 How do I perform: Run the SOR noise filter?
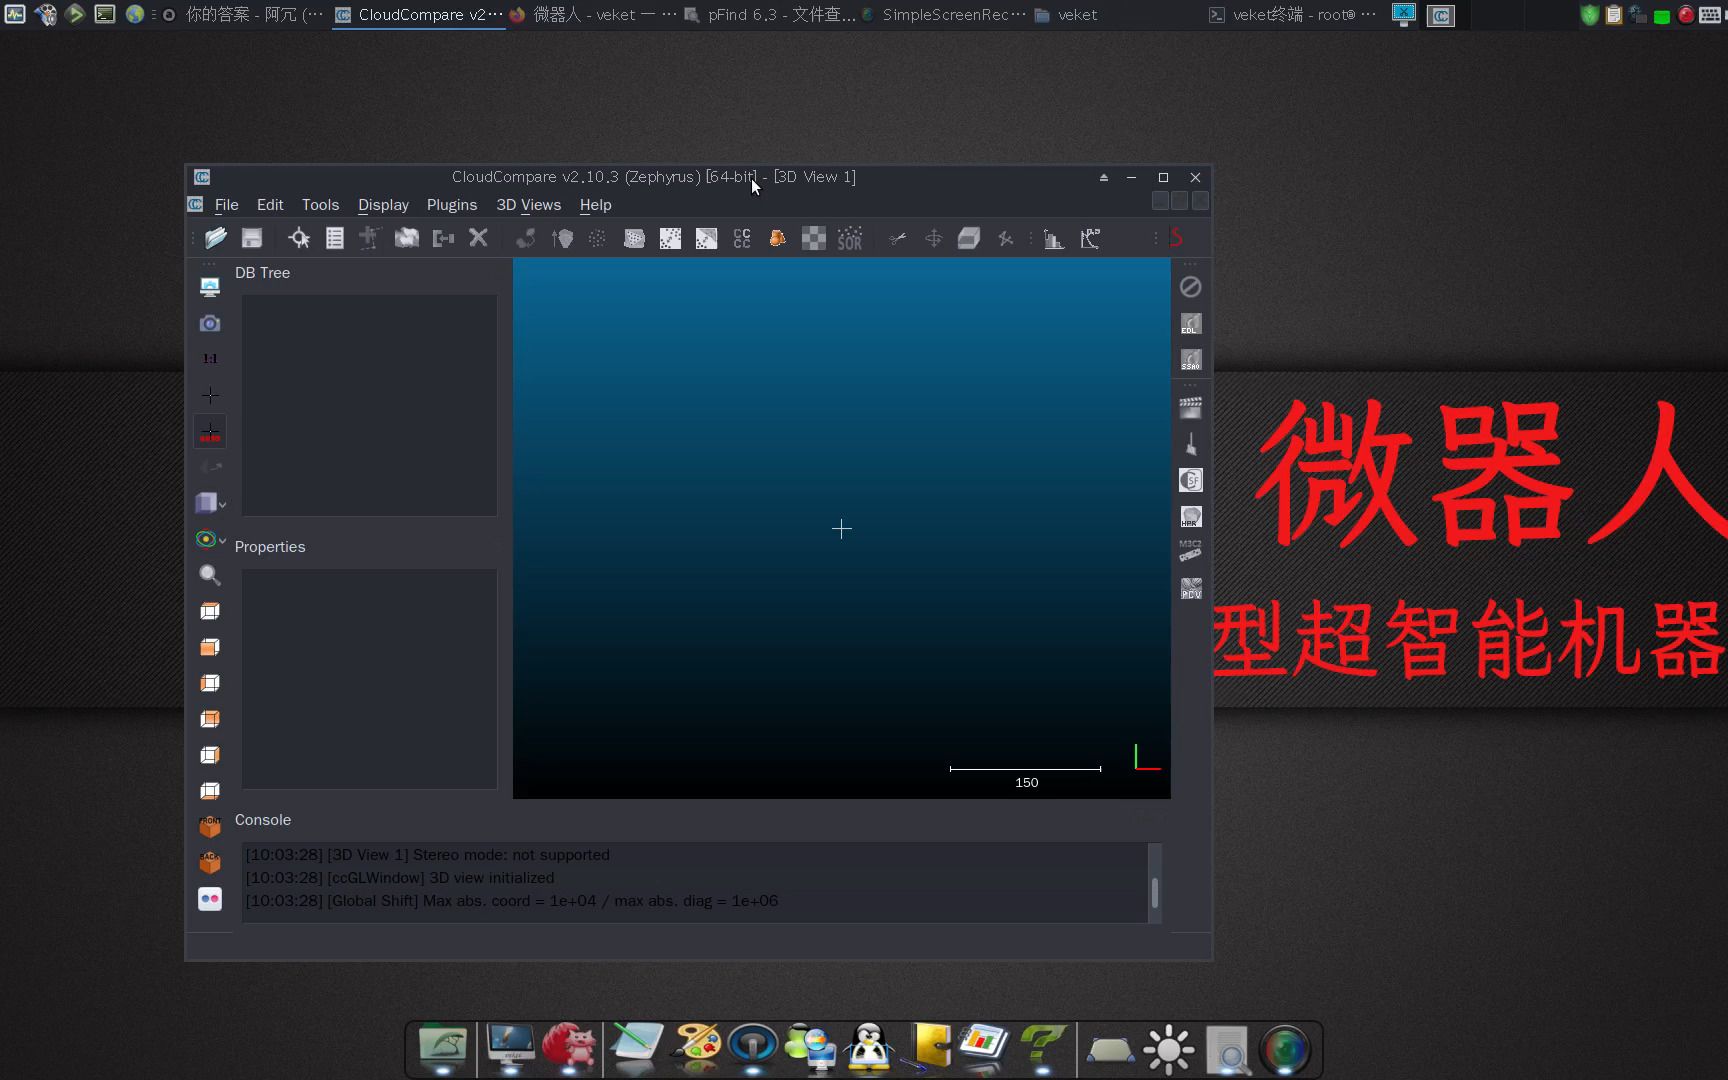pyautogui.click(x=849, y=238)
